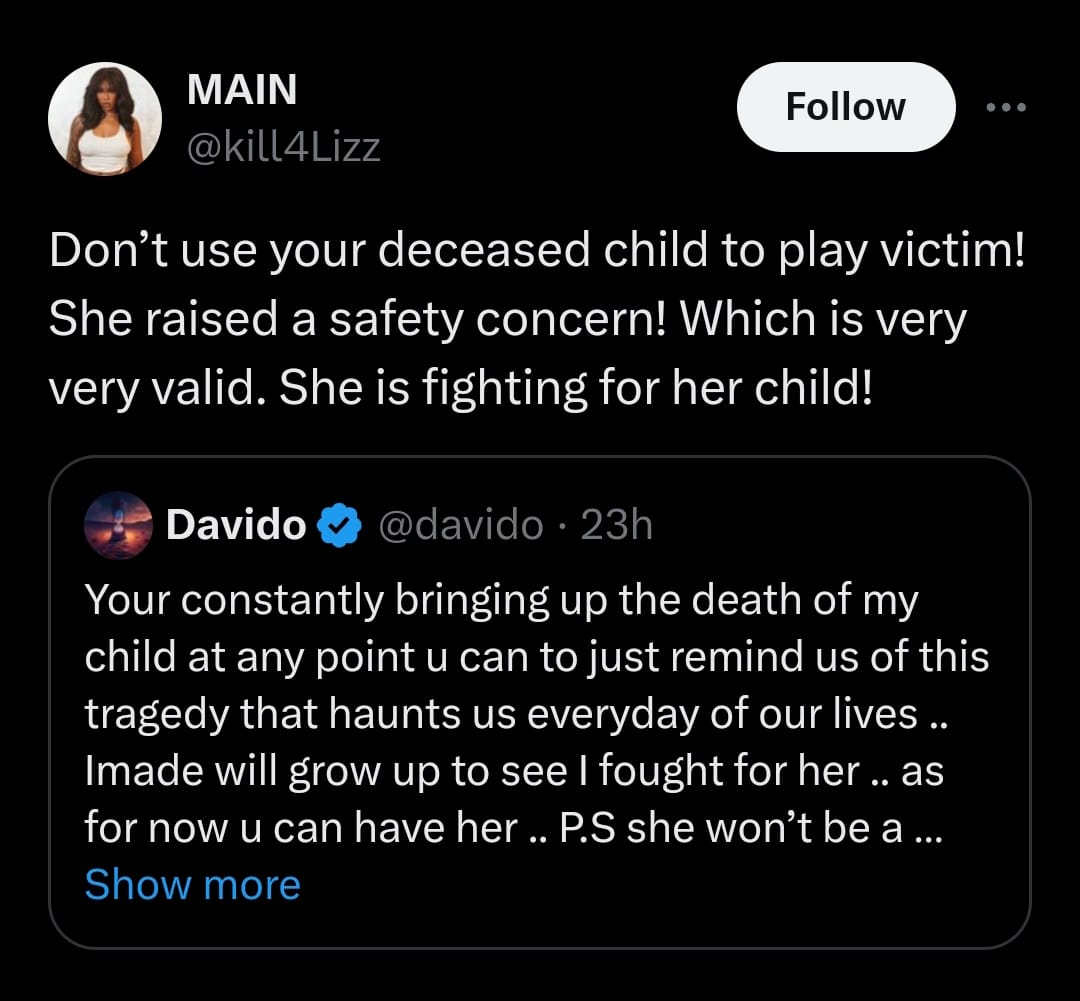Click the quoted line starting "child at any point"

coord(535,657)
